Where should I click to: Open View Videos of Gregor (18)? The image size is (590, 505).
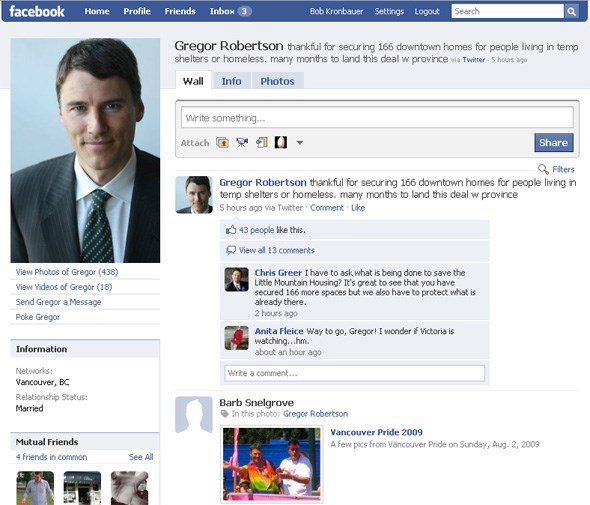pos(64,287)
